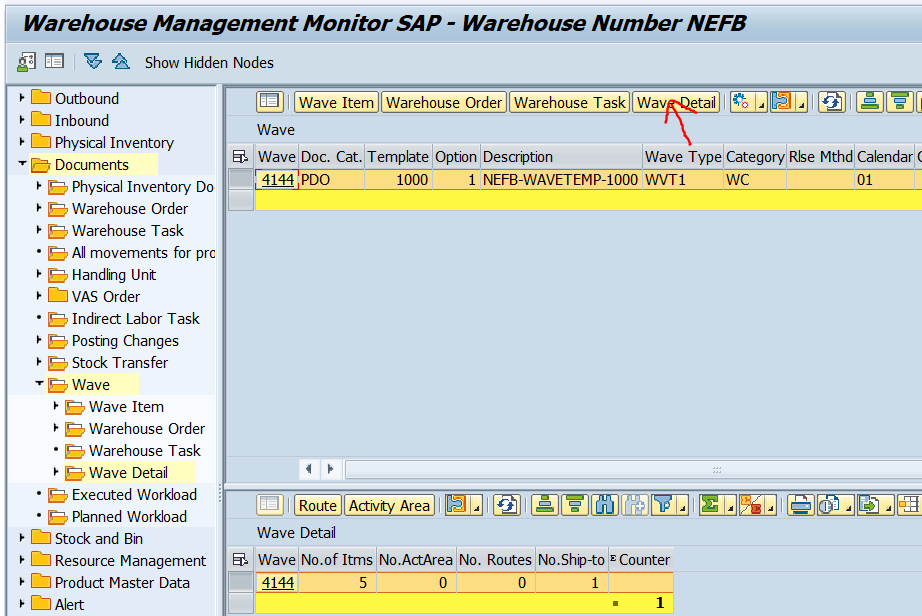
Task: Toggle list/form view in Wave panel toolbar
Action: point(270,102)
